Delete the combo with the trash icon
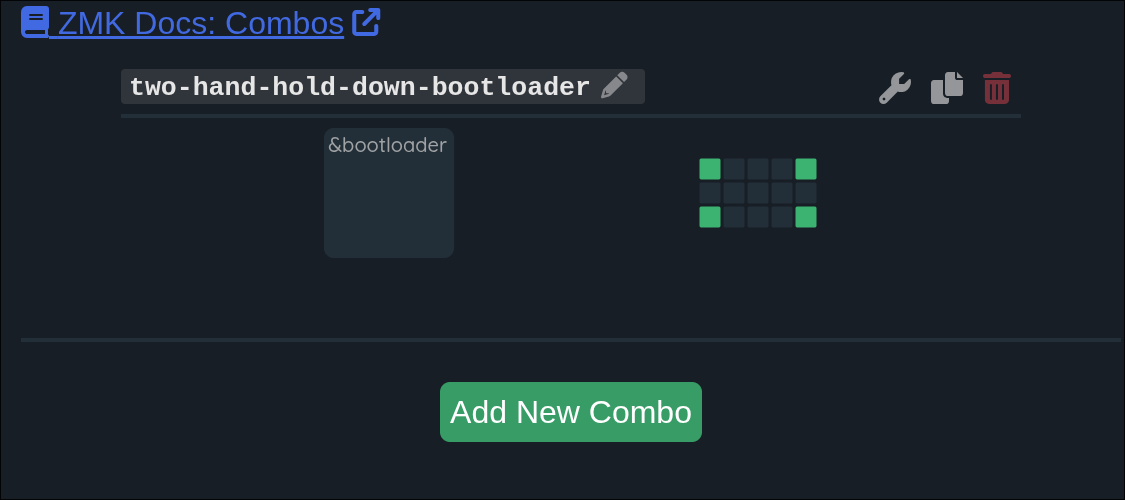Viewport: 1125px width, 500px height. [997, 88]
